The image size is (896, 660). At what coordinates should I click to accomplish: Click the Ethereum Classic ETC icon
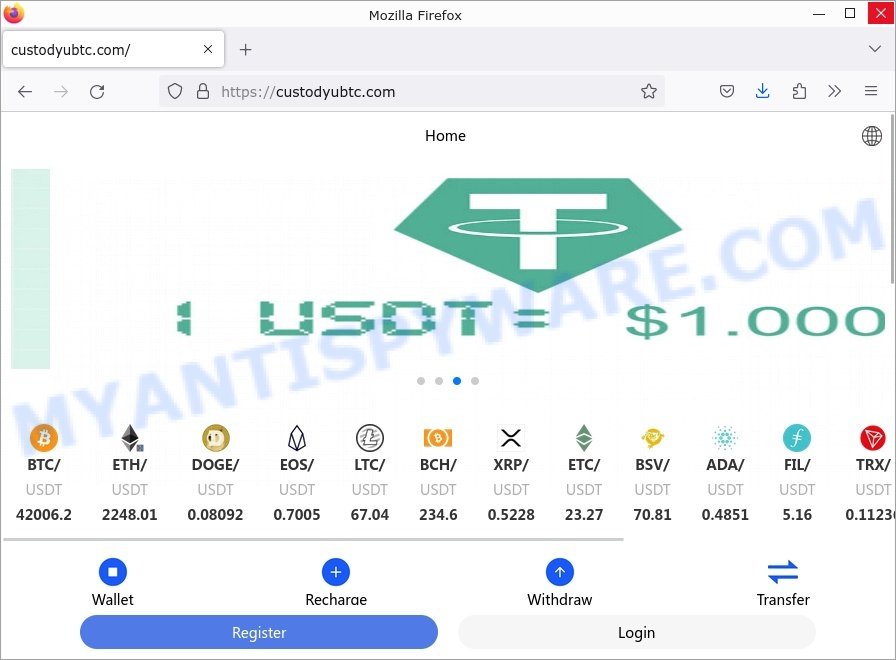[583, 438]
